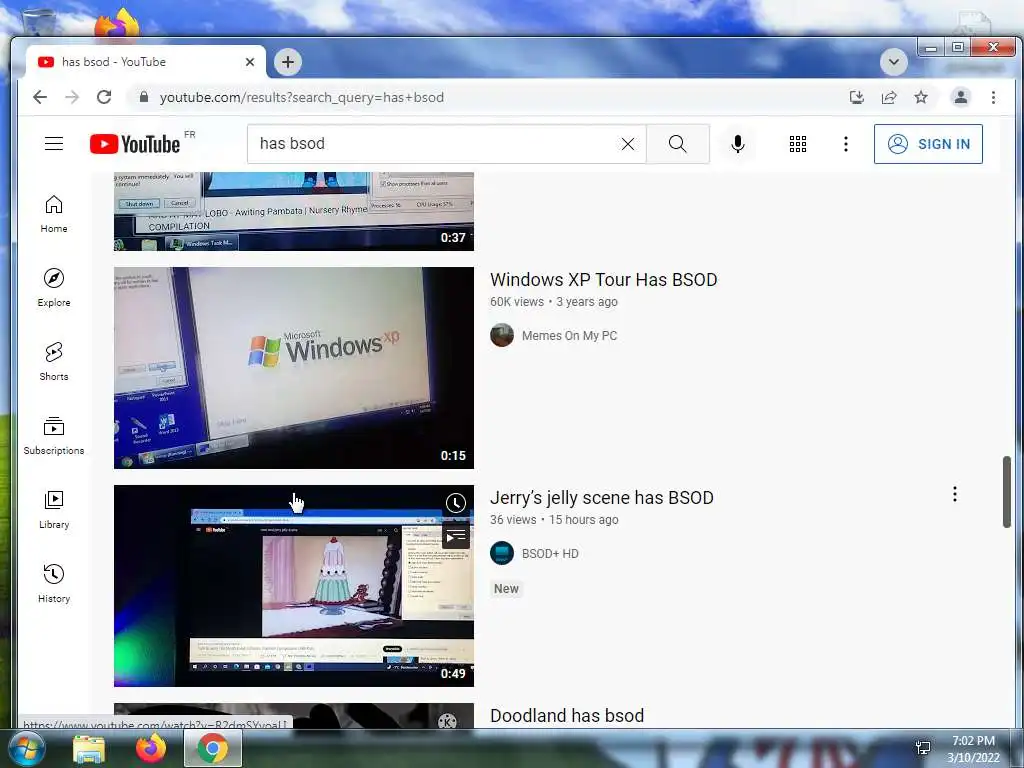Open action menu for Jerry's jelly video
The height and width of the screenshot is (768, 1024).
click(x=955, y=494)
